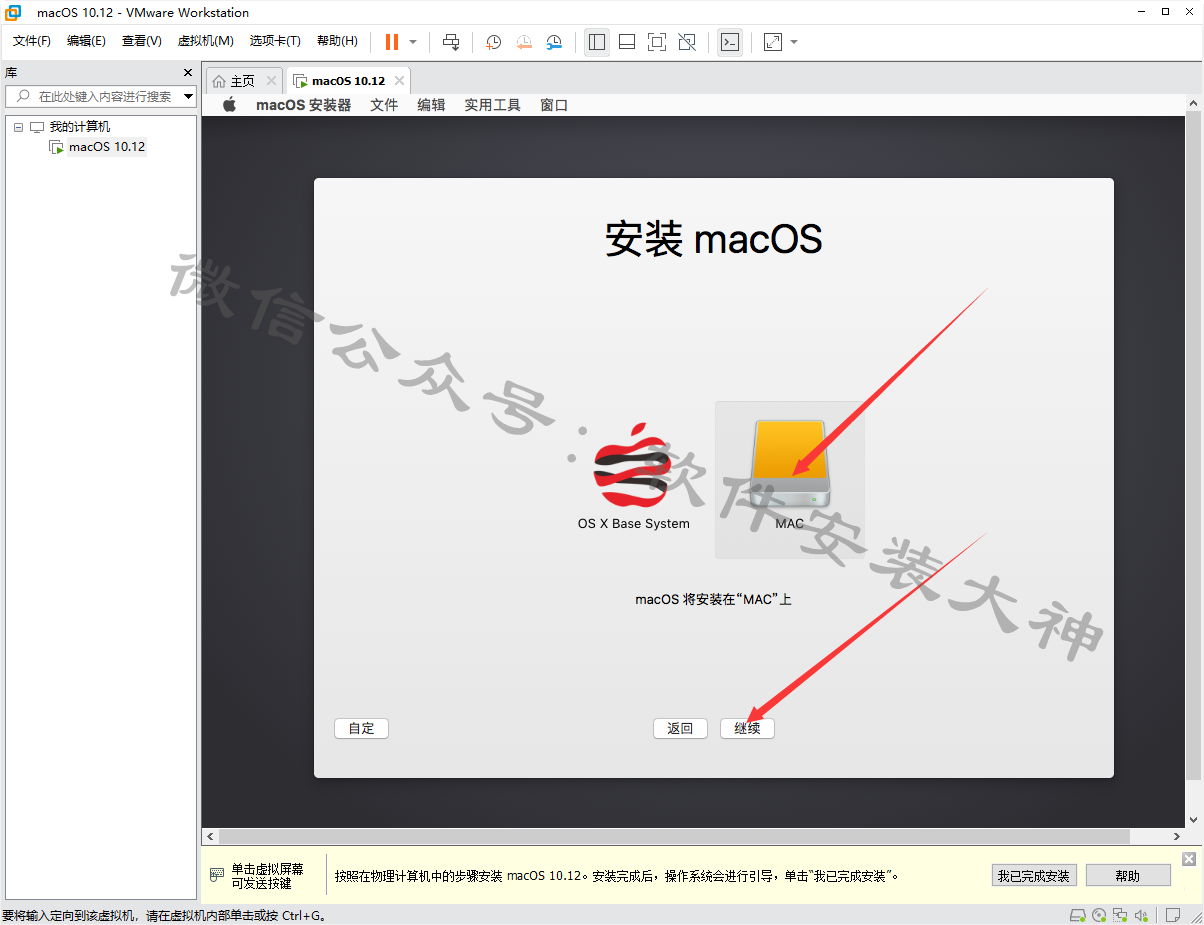The image size is (1204, 925).
Task: Open the library search dropdown arrow
Action: coord(189,96)
